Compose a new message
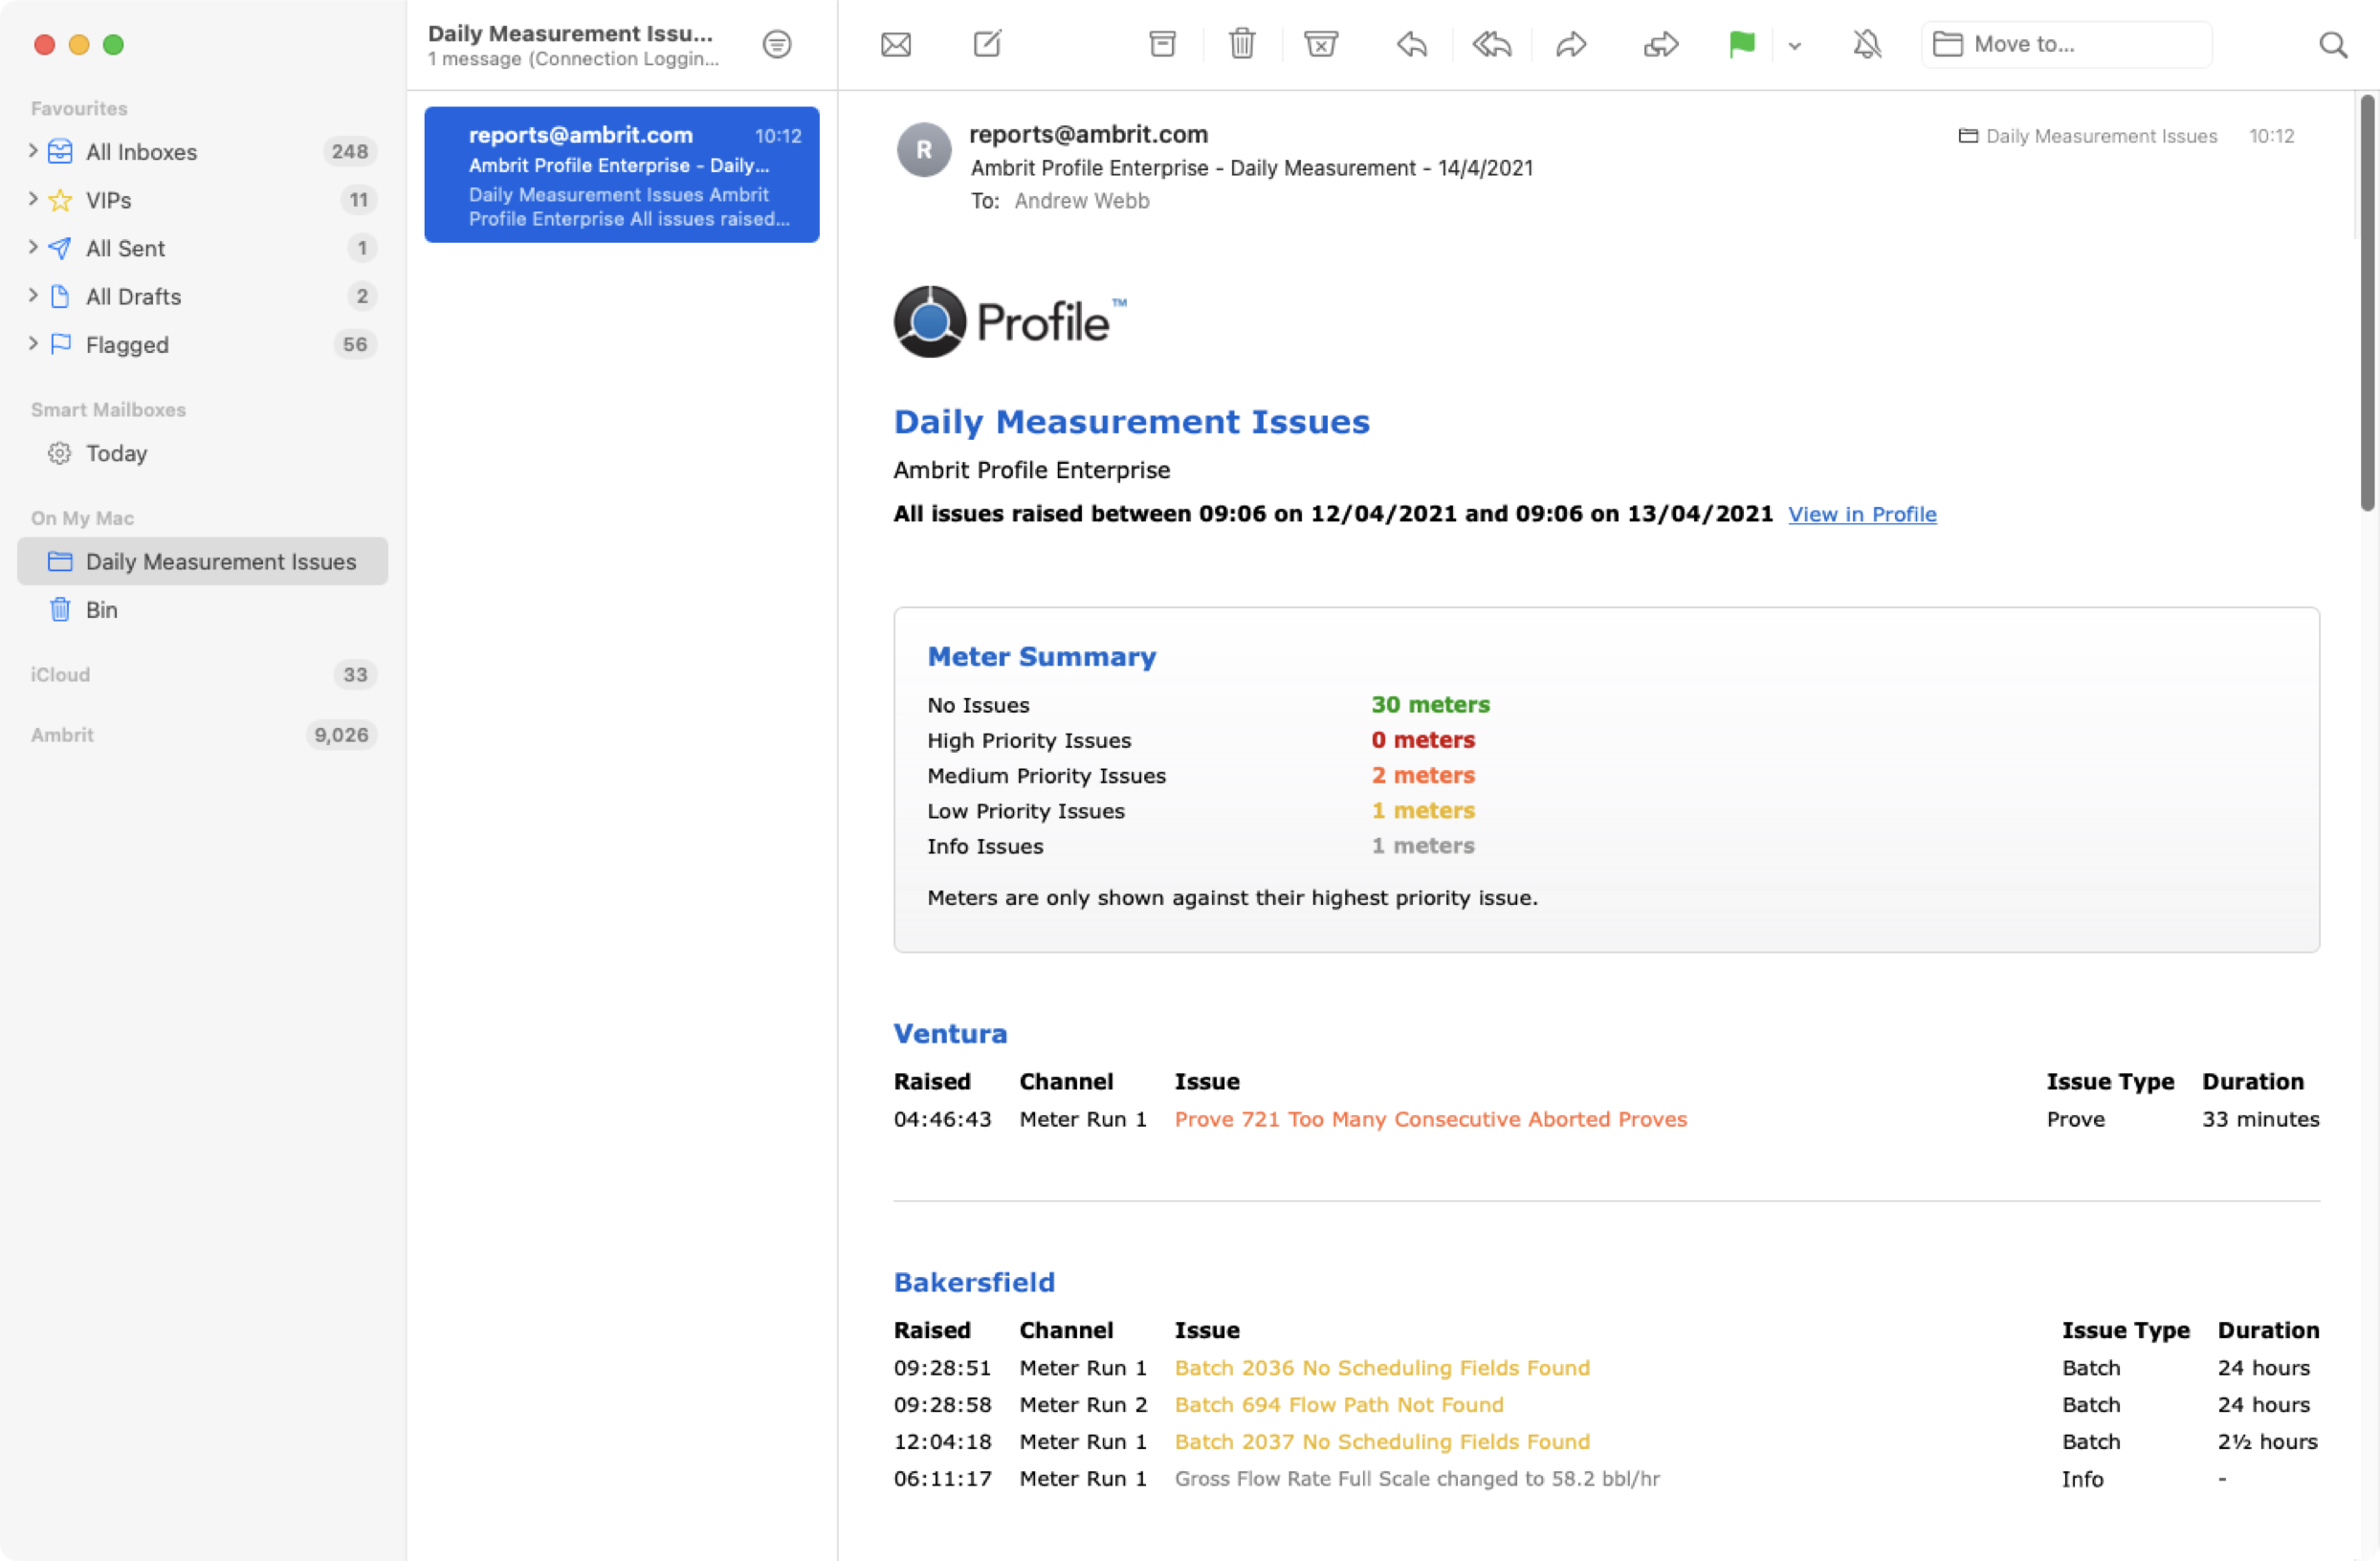This screenshot has height=1561, width=2380. tap(987, 44)
